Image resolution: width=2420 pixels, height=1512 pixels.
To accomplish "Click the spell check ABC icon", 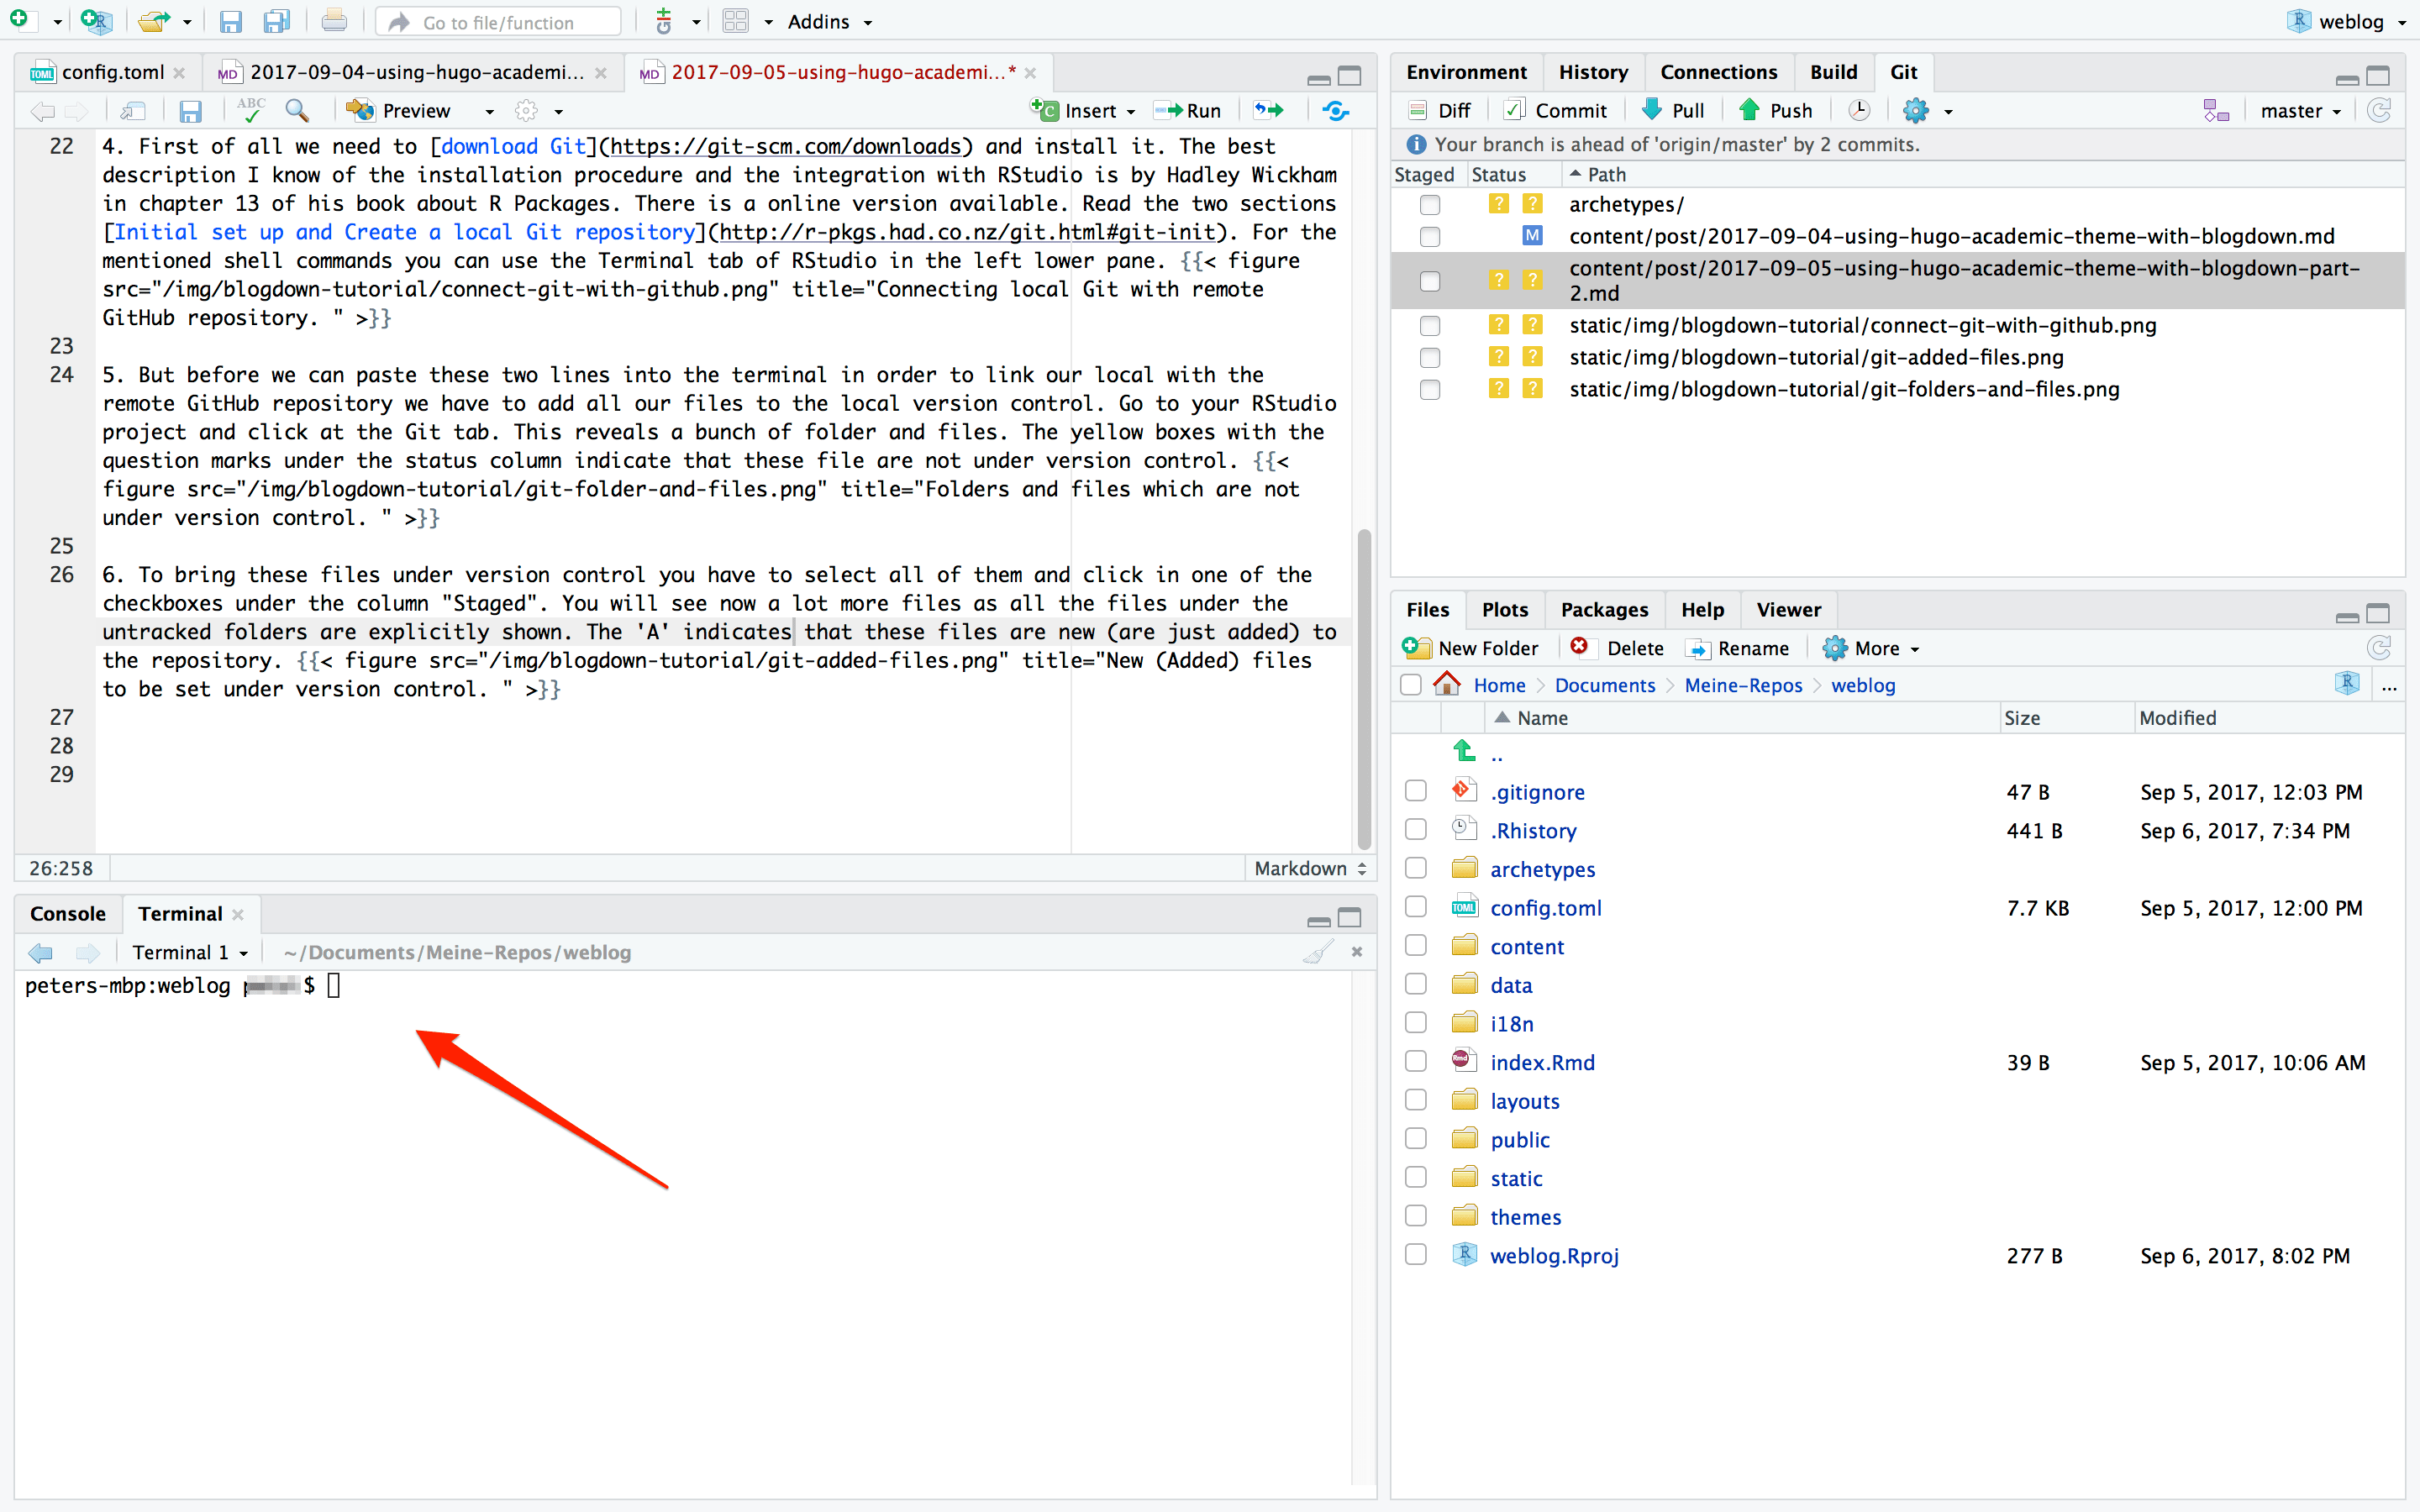I will pos(250,110).
